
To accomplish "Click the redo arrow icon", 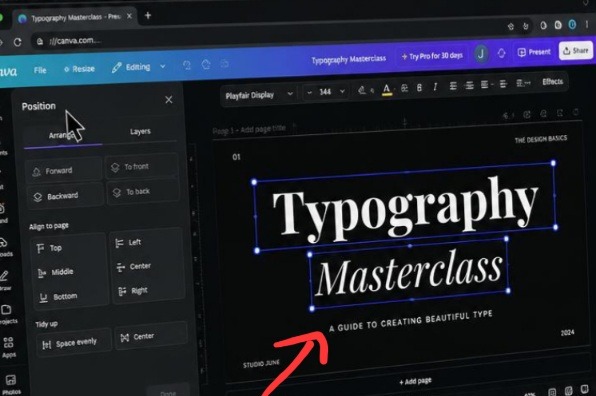I will pyautogui.click(x=206, y=64).
